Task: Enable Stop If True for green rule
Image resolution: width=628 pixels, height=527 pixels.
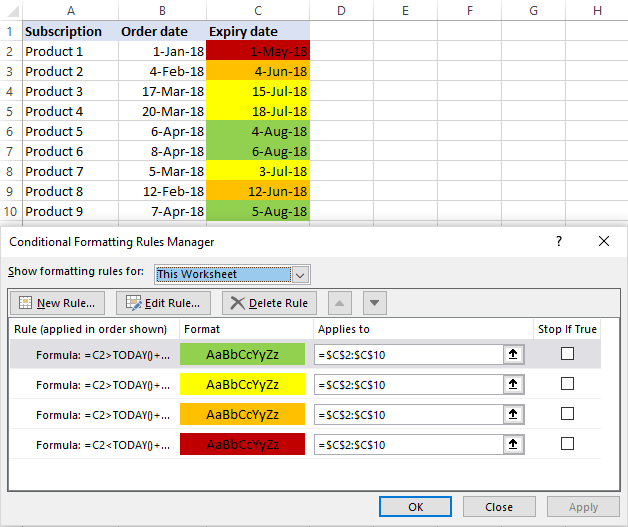Action: click(x=567, y=354)
